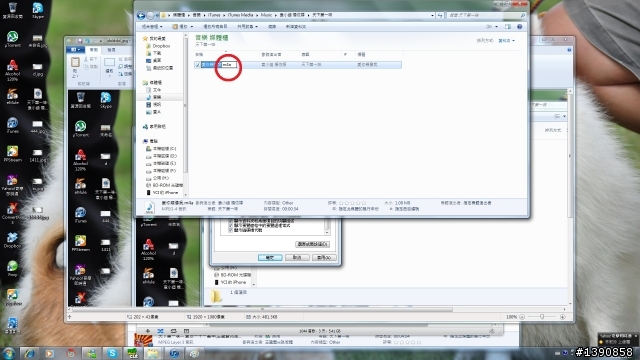Open Explorer help via question mark icon

click(520, 27)
